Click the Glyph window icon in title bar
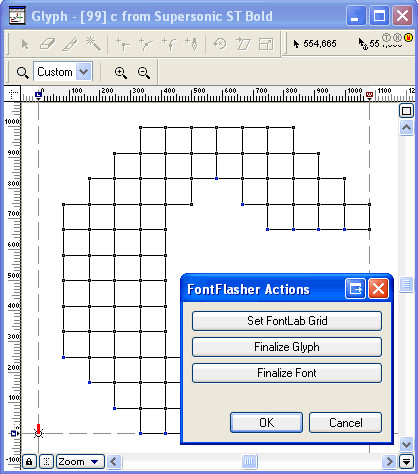Screen dimensions: 418x474 pos(17,15)
